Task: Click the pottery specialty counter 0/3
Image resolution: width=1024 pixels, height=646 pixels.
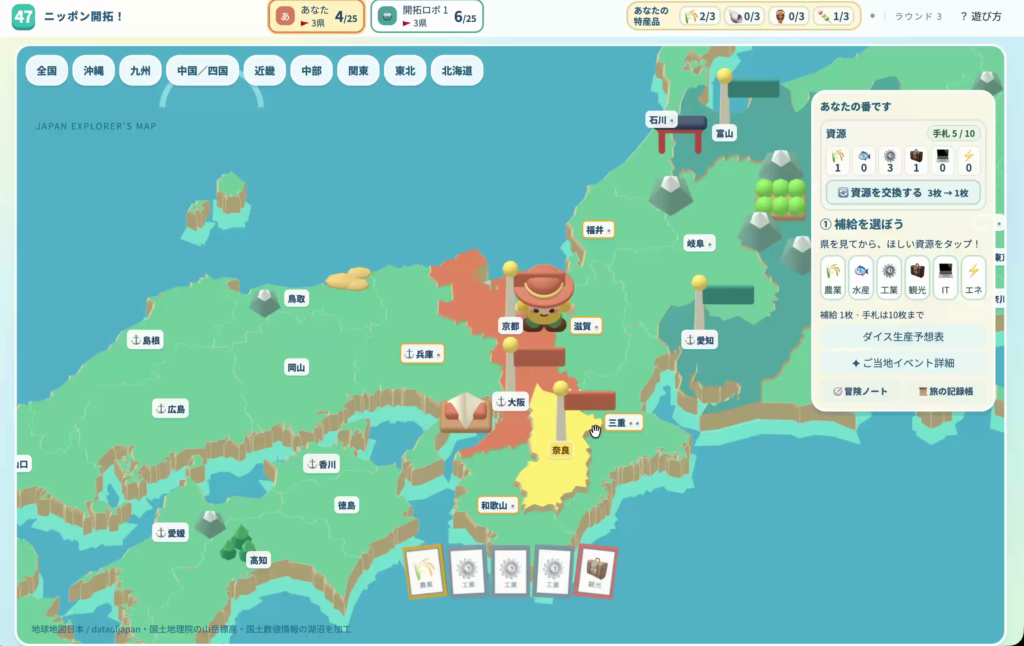Action: (789, 16)
